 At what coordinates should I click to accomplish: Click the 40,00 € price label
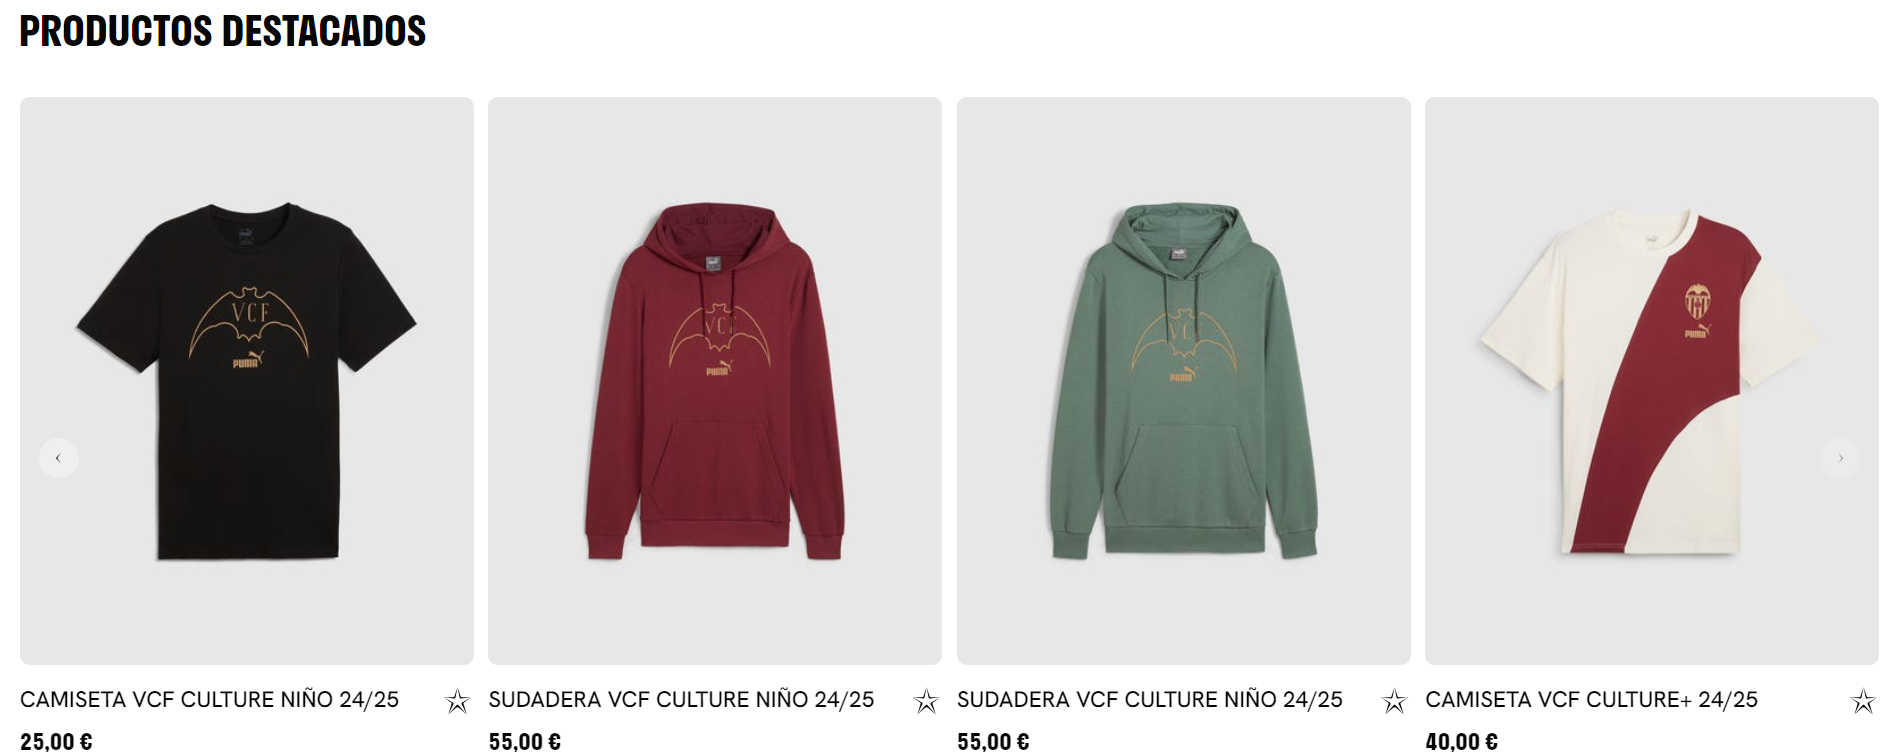pyautogui.click(x=1461, y=741)
